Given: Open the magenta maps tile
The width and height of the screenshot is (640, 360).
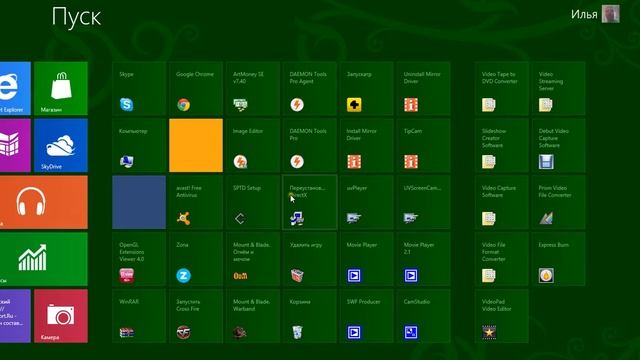Looking at the screenshot, I should pos(15,145).
